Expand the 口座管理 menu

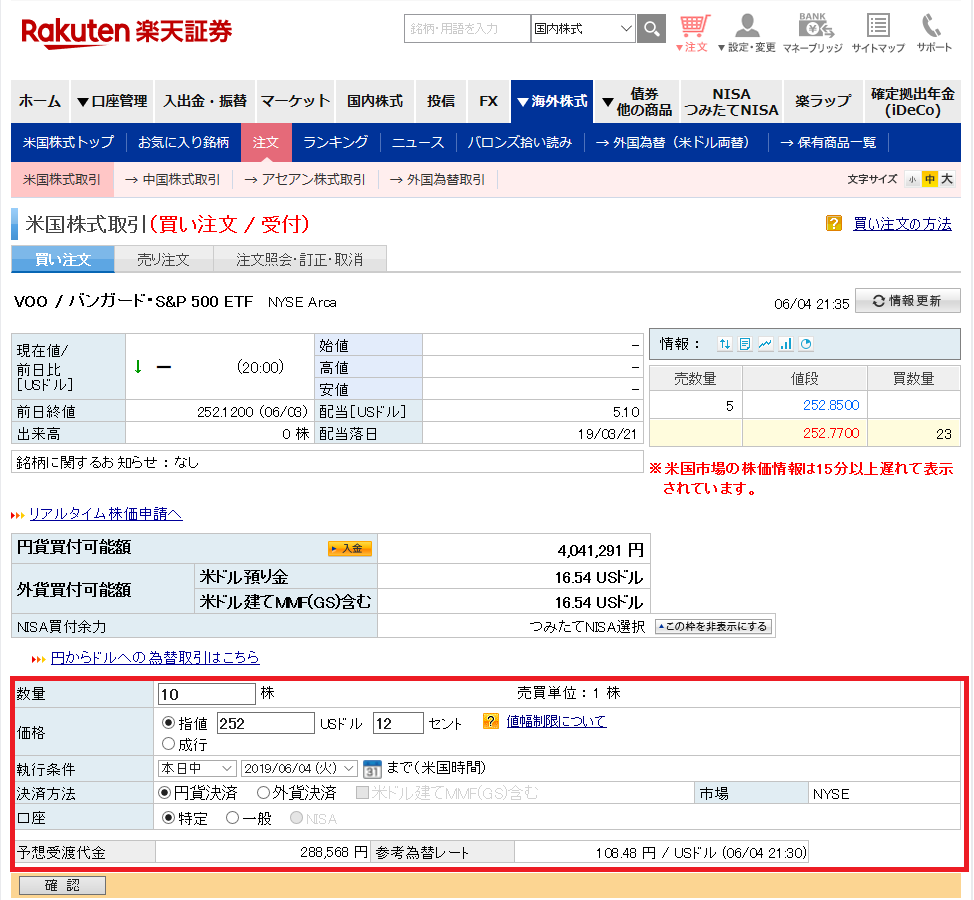(x=112, y=101)
